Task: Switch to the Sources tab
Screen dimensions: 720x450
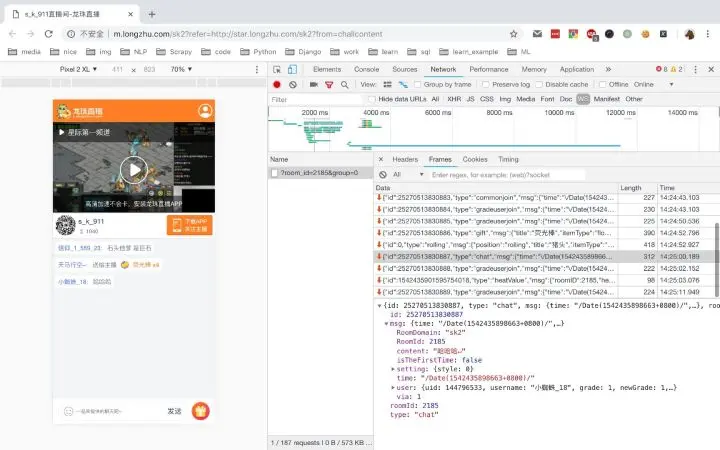Action: 405,69
